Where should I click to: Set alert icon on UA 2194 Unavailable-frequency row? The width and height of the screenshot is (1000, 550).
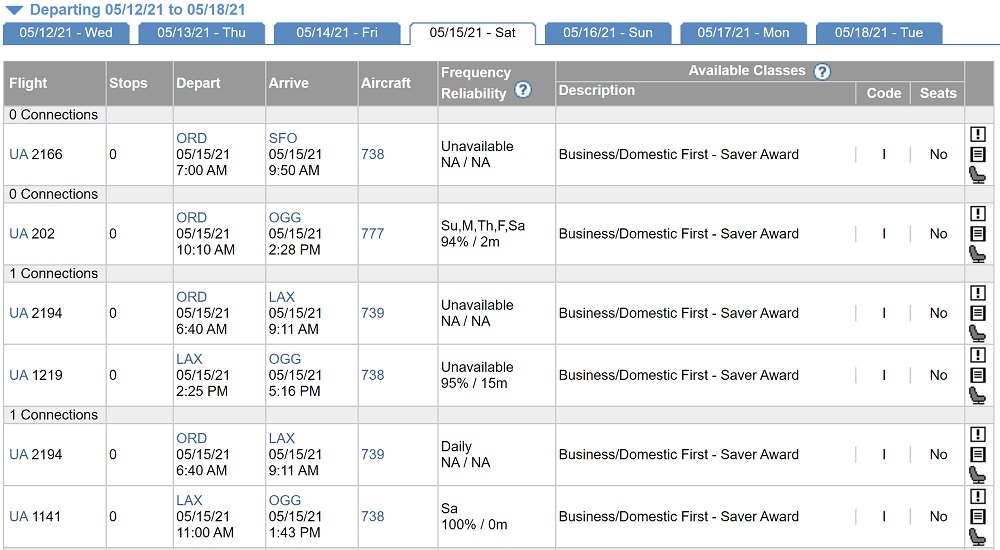click(978, 293)
